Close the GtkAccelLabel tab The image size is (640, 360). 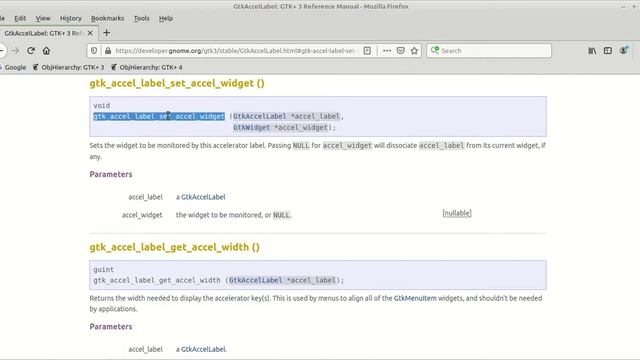(90, 33)
